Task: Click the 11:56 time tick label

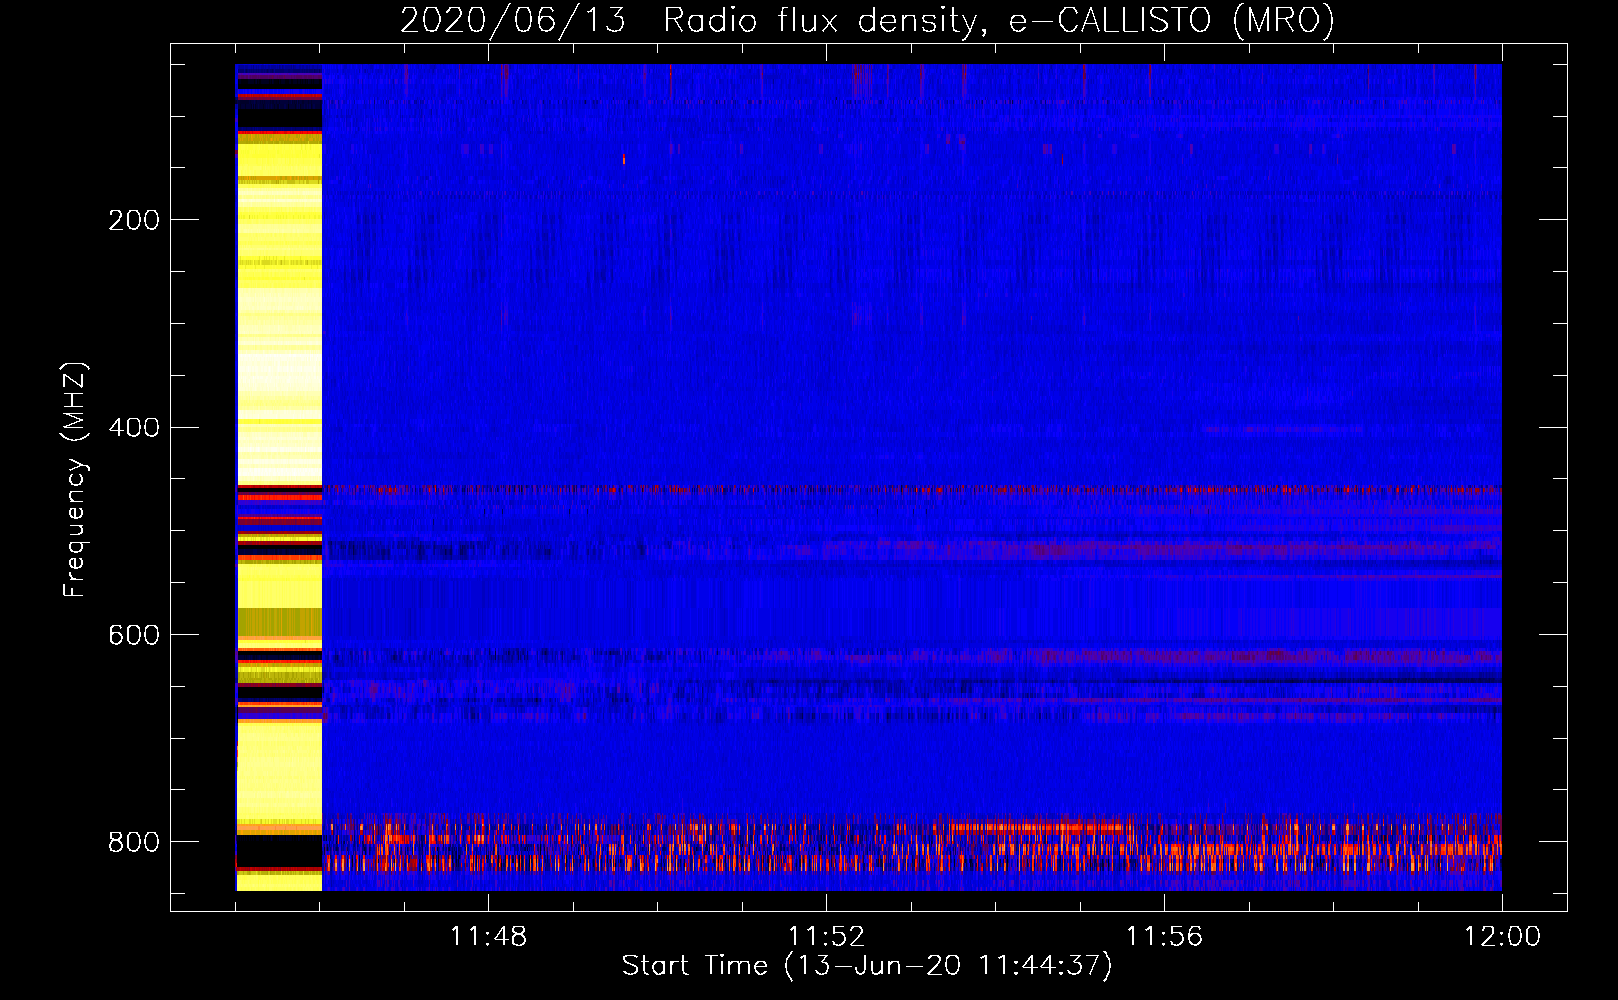Action: point(1164,937)
